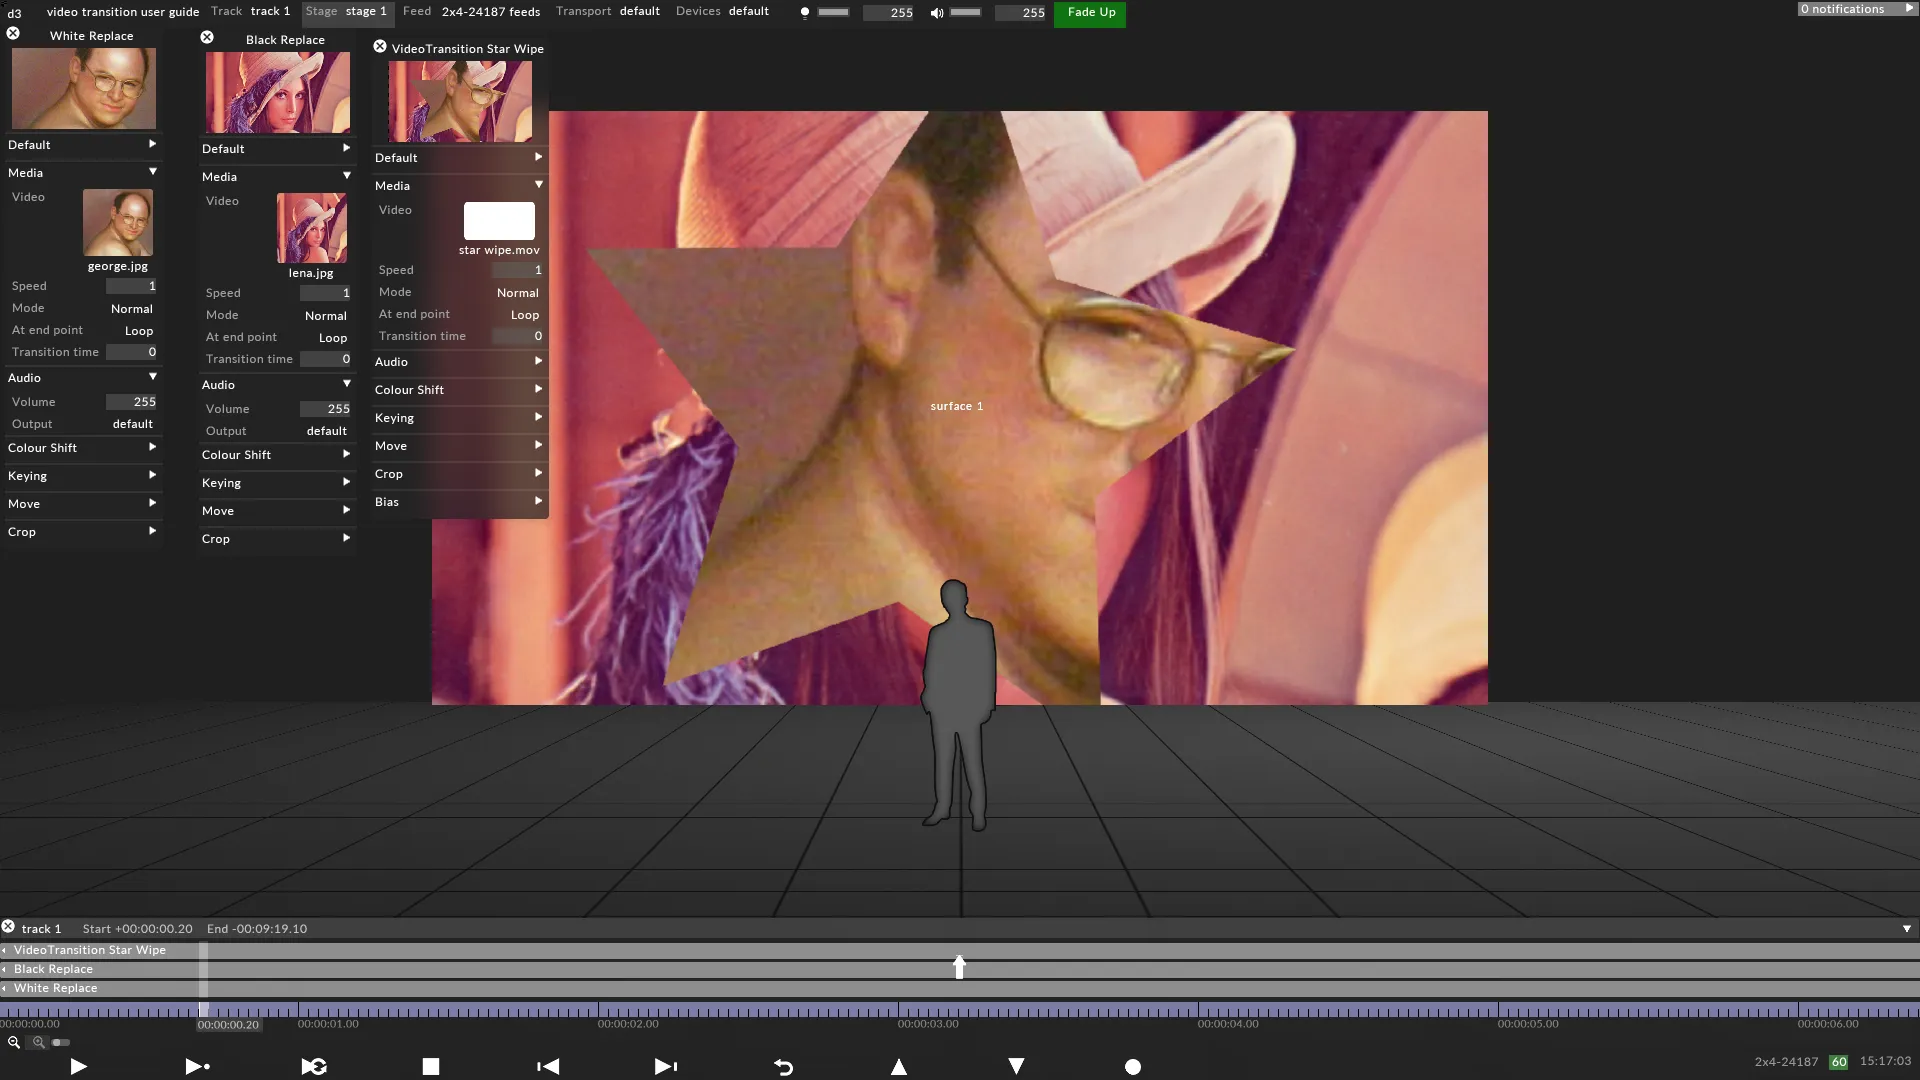This screenshot has height=1080, width=1920.
Task: Click the skip to beginning transport icon
Action: tap(547, 1065)
